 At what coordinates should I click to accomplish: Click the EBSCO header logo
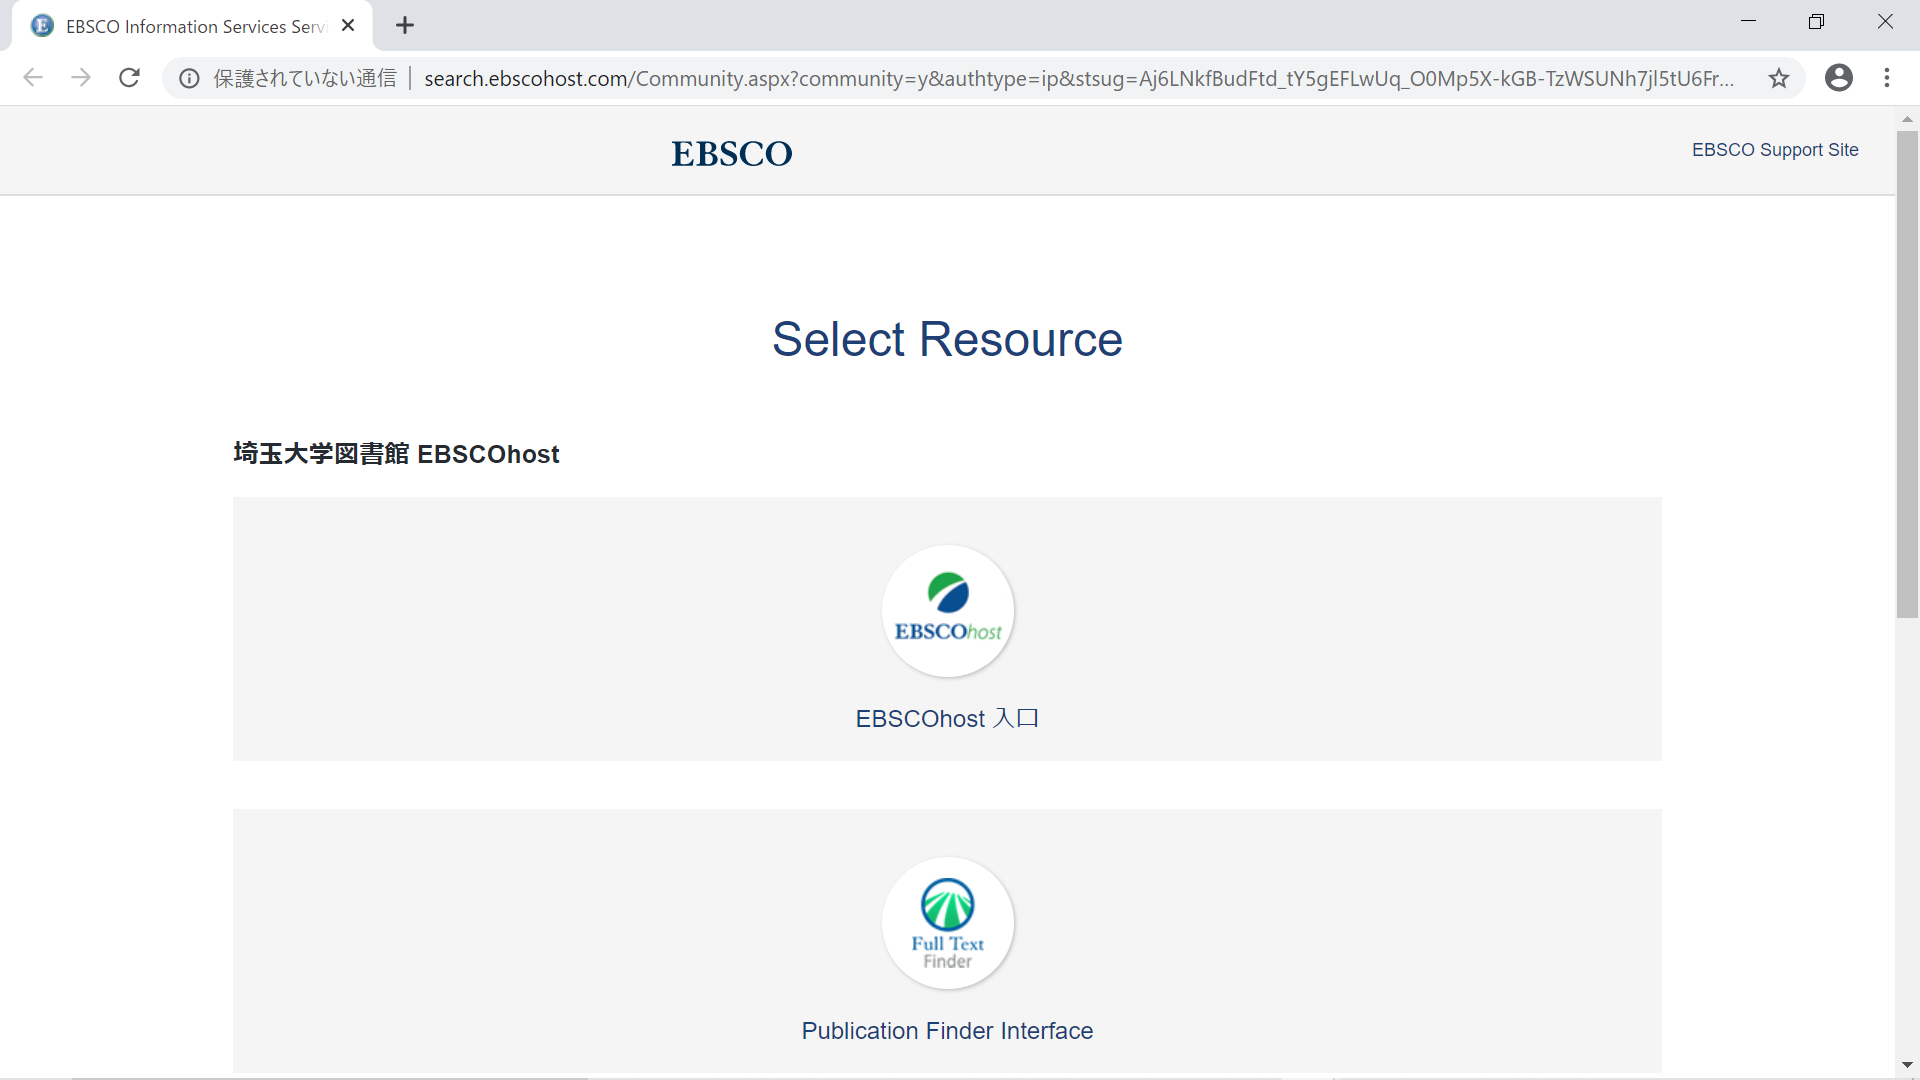coord(731,153)
